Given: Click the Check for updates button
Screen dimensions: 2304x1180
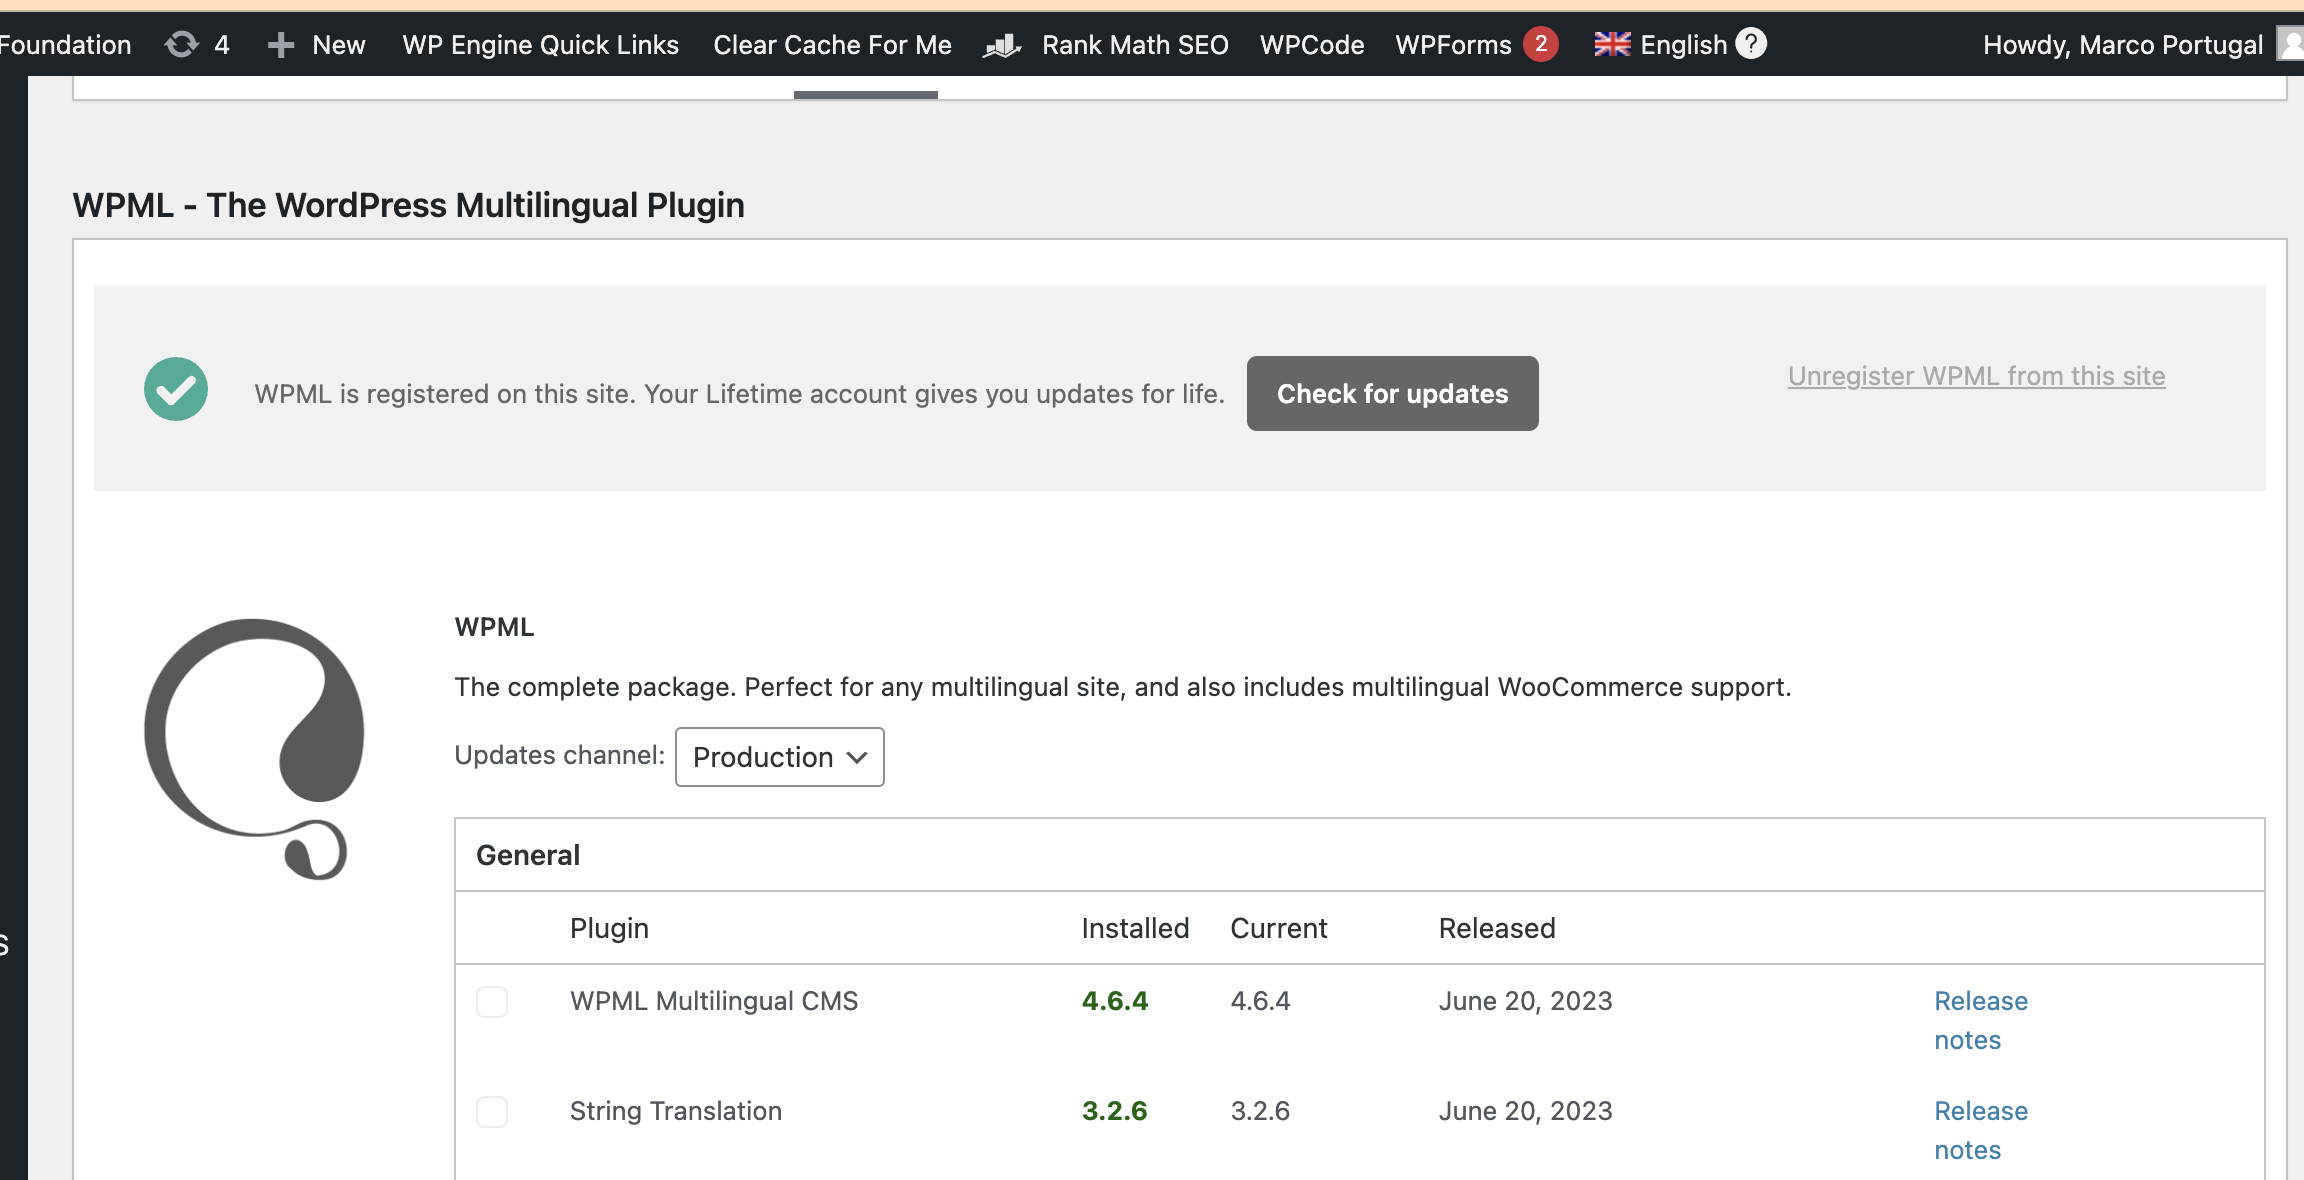Looking at the screenshot, I should 1393,394.
